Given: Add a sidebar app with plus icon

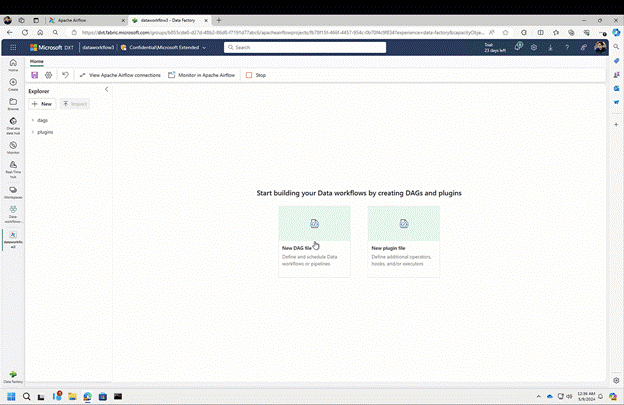Looking at the screenshot, I should (x=616, y=125).
